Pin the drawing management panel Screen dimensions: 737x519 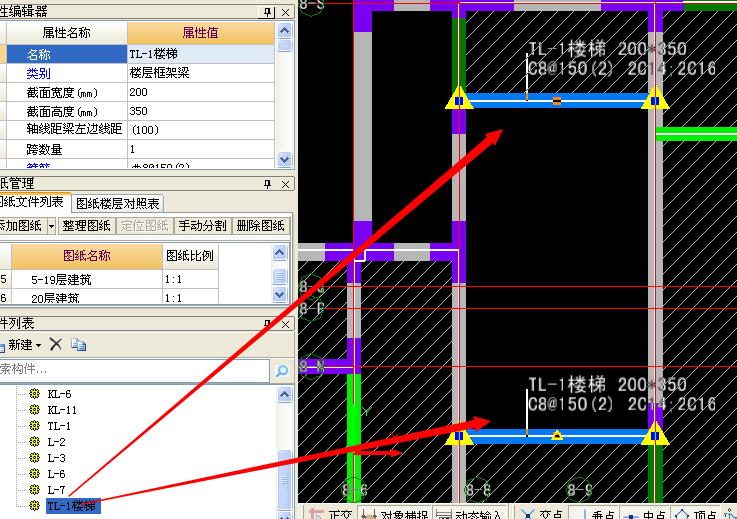pos(267,184)
